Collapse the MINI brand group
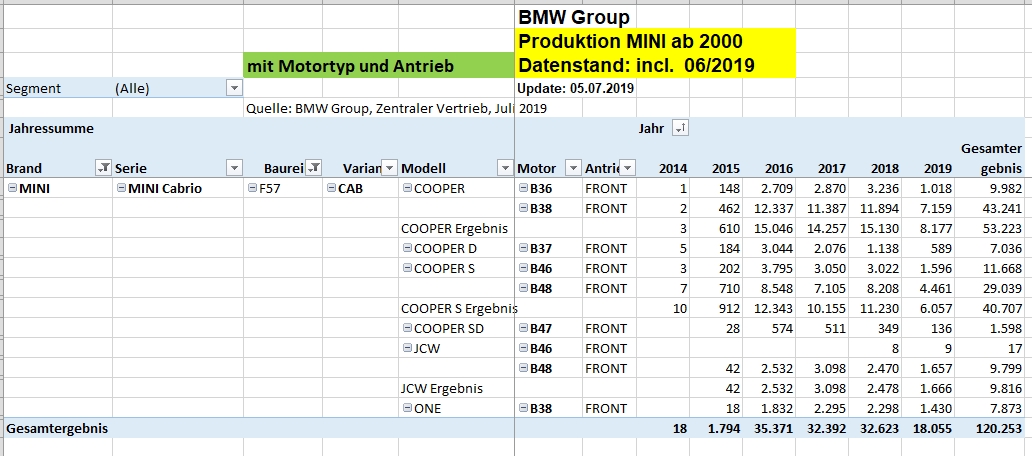The width and height of the screenshot is (1032, 456). click(11, 188)
